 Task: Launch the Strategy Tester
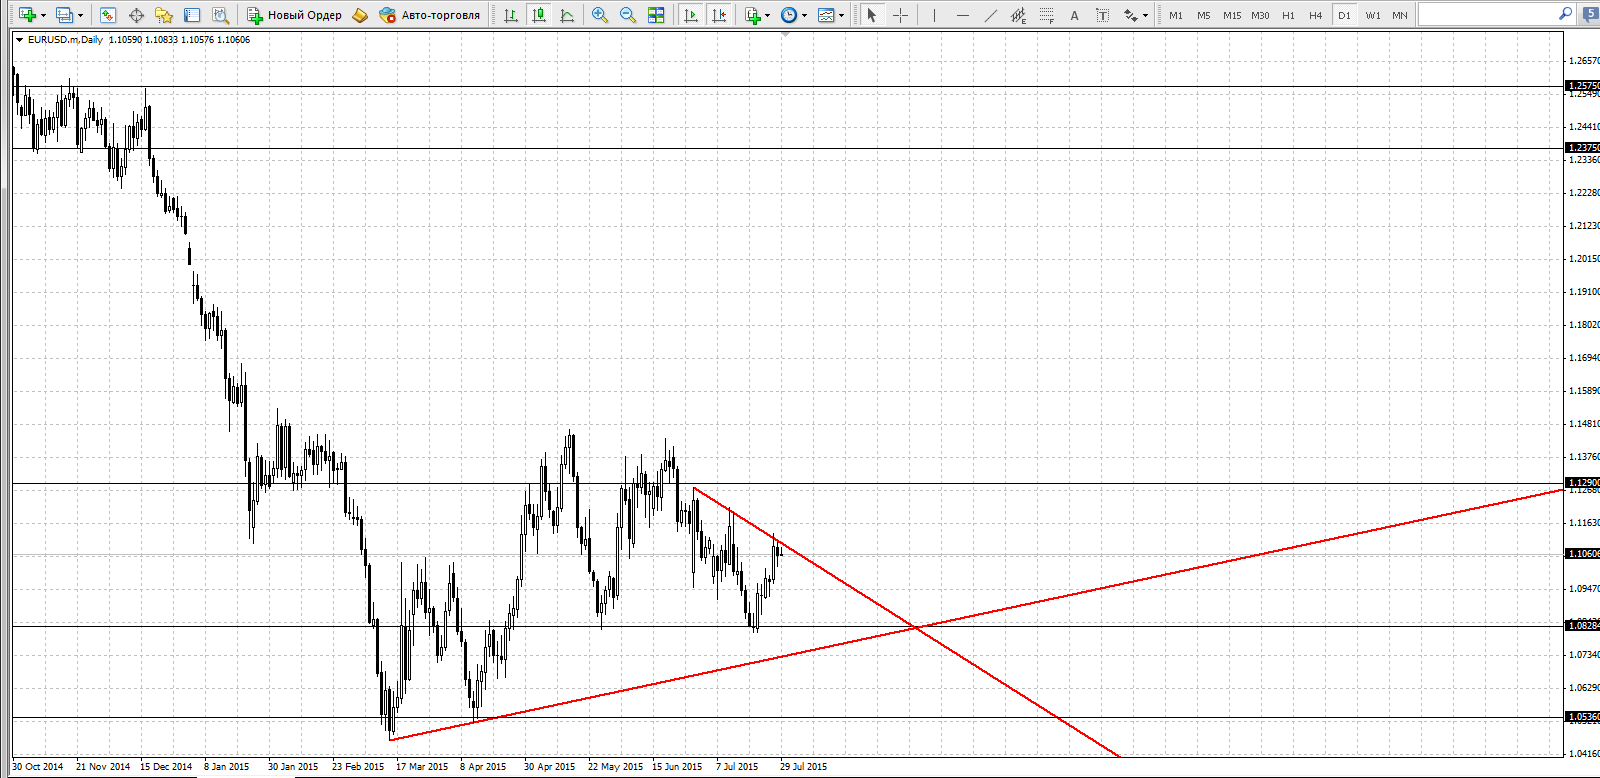point(220,15)
